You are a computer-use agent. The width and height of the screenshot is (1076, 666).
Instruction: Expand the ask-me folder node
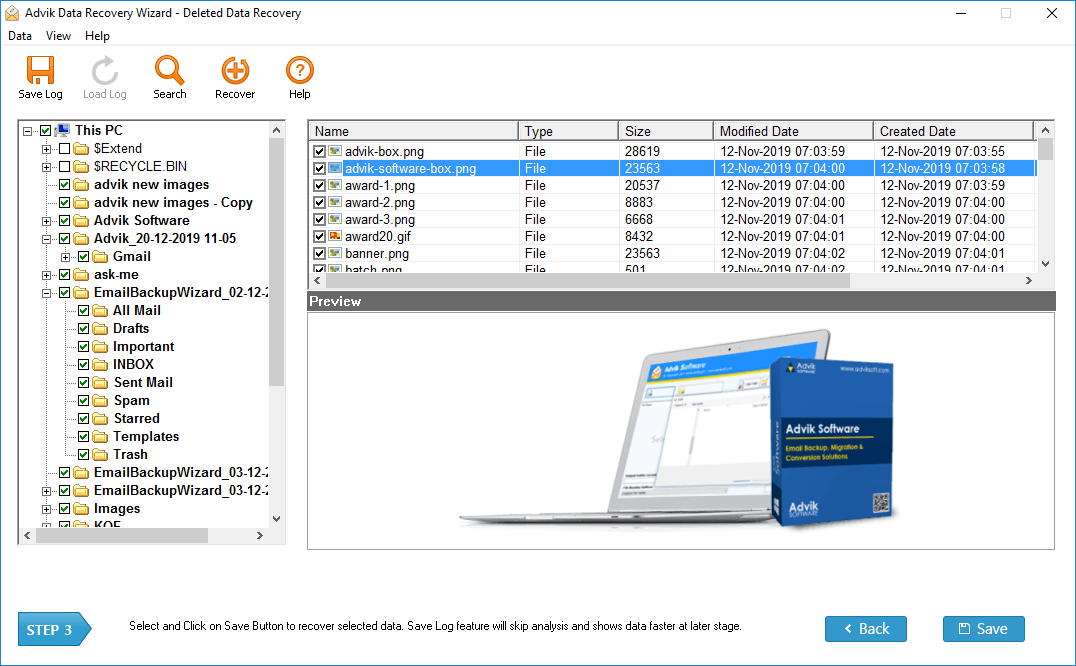pyautogui.click(x=46, y=275)
